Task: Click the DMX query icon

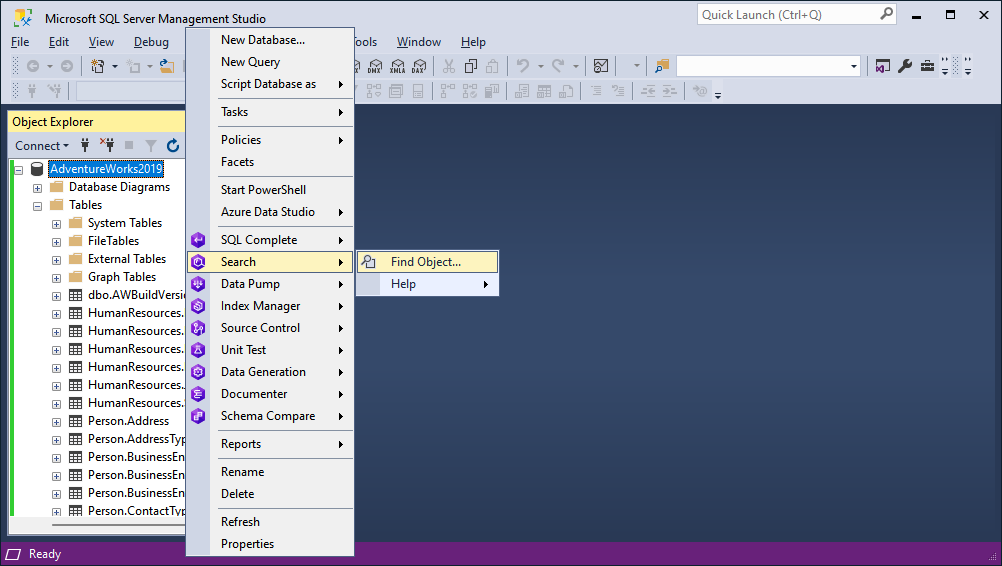Action: pyautogui.click(x=375, y=66)
